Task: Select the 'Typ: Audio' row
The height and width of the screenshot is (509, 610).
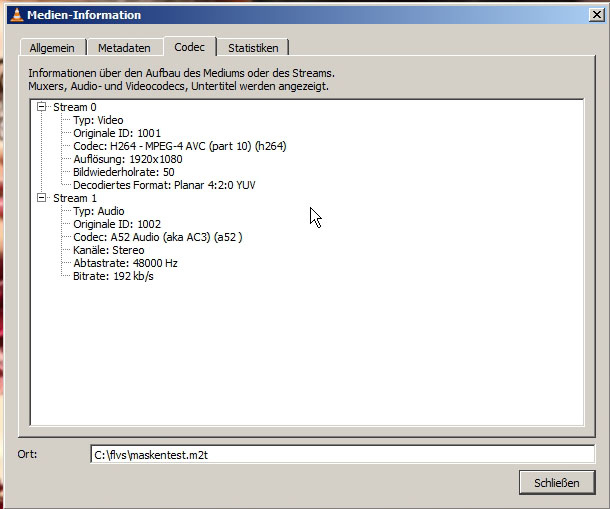Action: [99, 211]
